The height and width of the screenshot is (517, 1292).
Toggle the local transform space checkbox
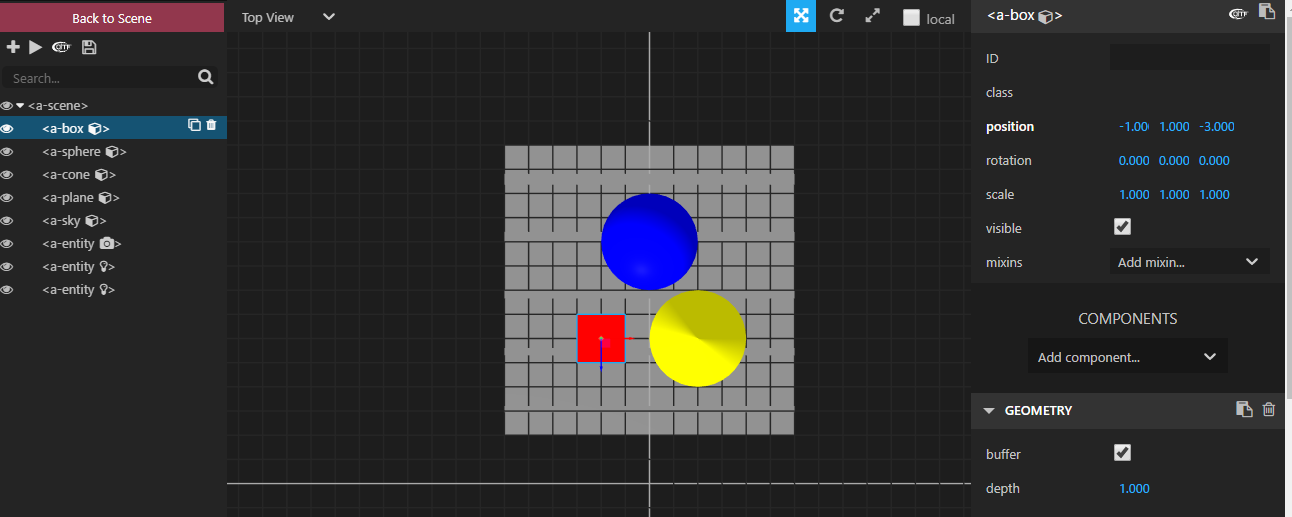tap(911, 18)
